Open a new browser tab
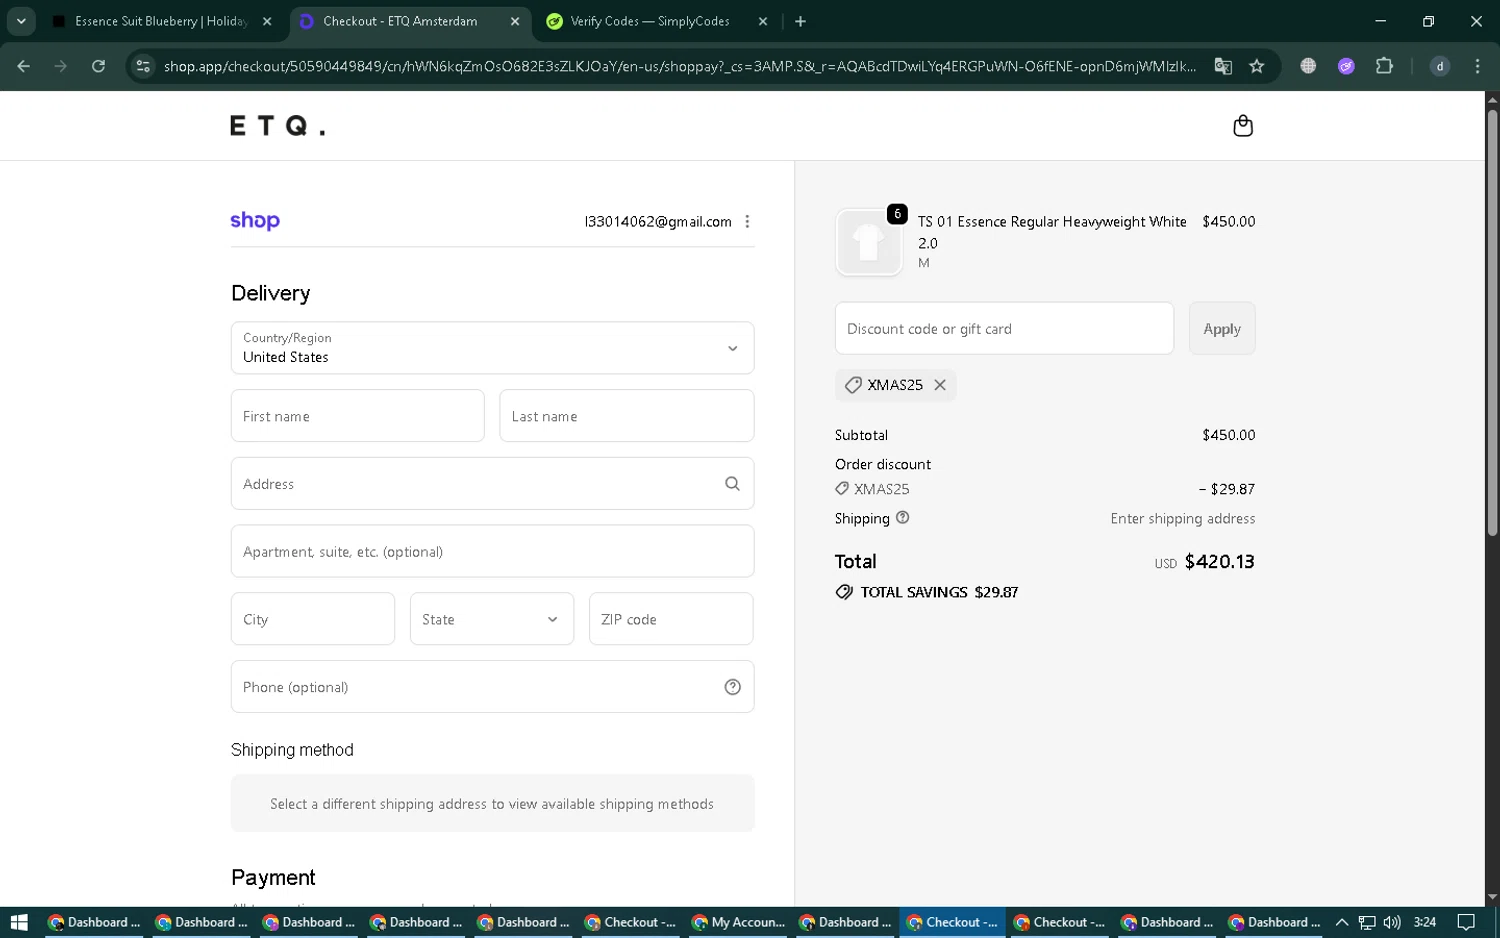 click(800, 21)
